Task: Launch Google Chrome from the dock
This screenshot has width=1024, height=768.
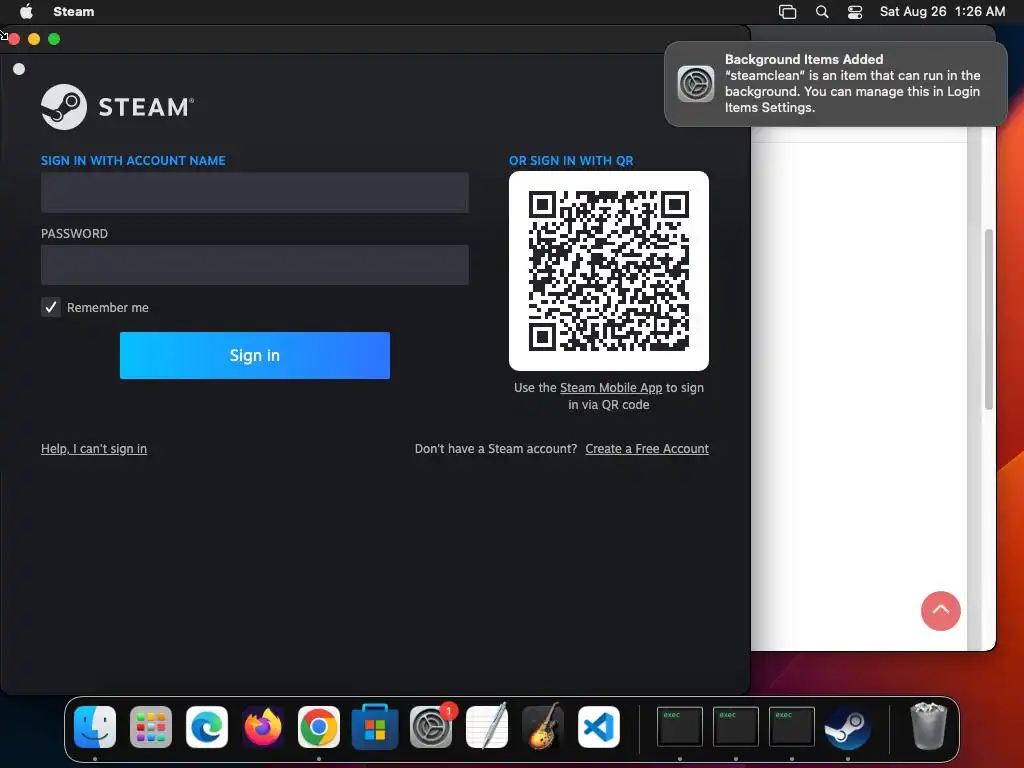Action: click(x=319, y=726)
